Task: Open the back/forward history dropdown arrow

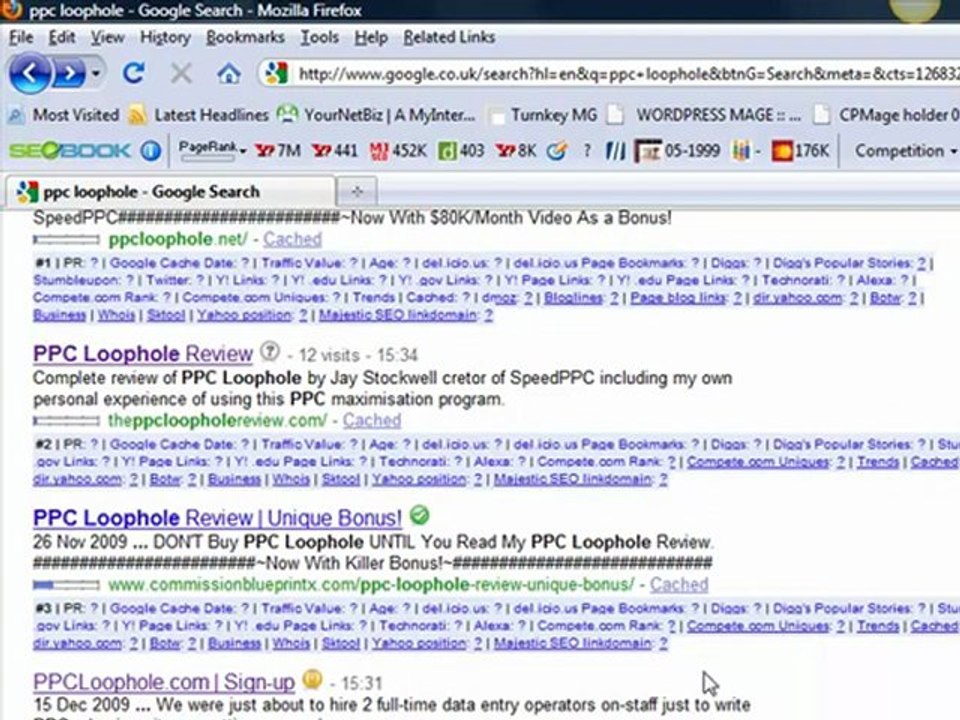Action: [x=96, y=74]
